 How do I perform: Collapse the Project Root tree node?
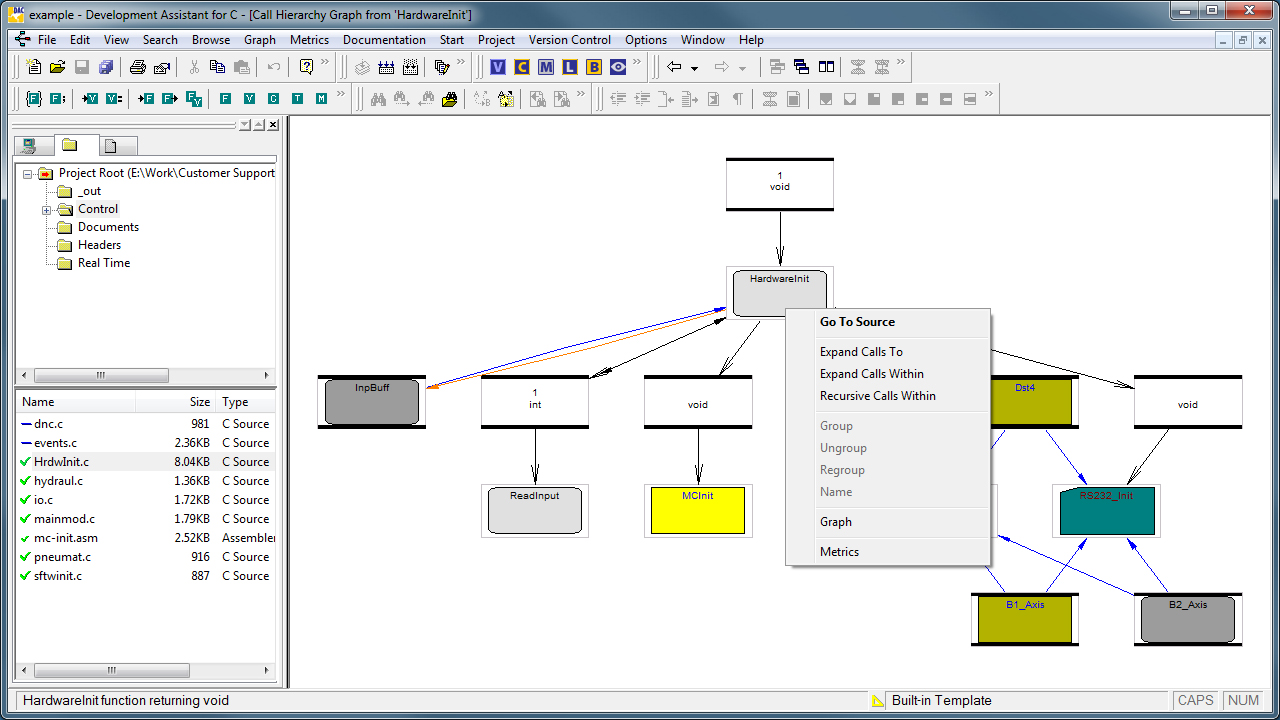28,174
